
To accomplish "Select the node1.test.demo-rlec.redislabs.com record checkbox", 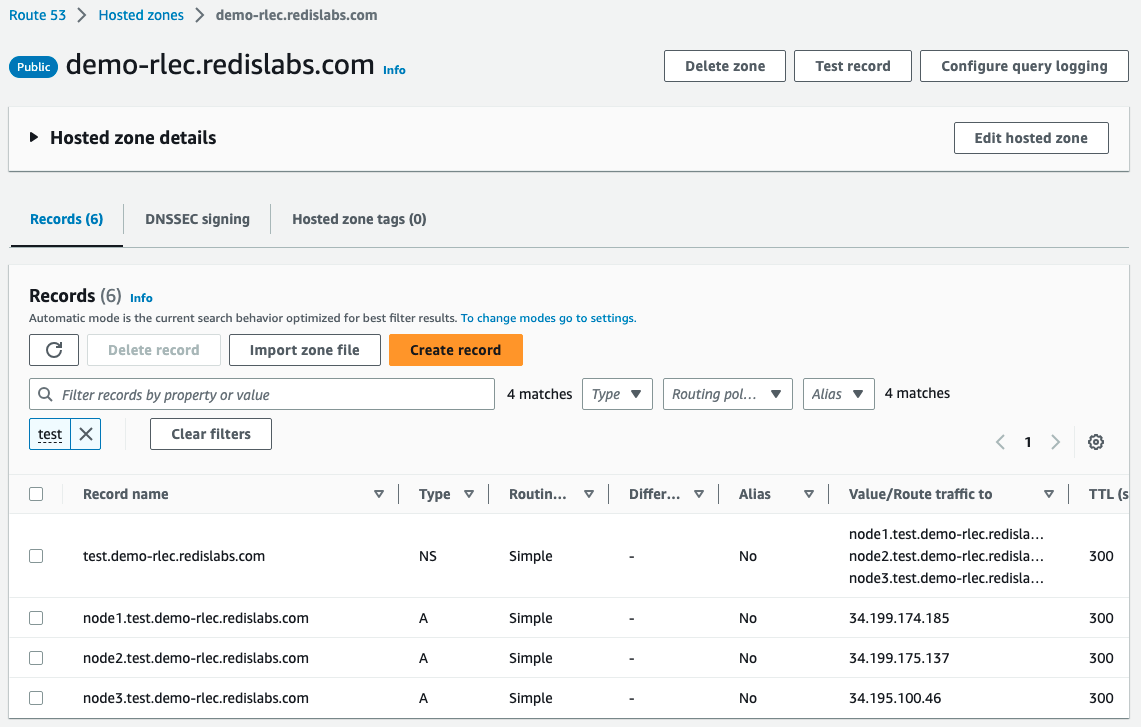I will 36,618.
